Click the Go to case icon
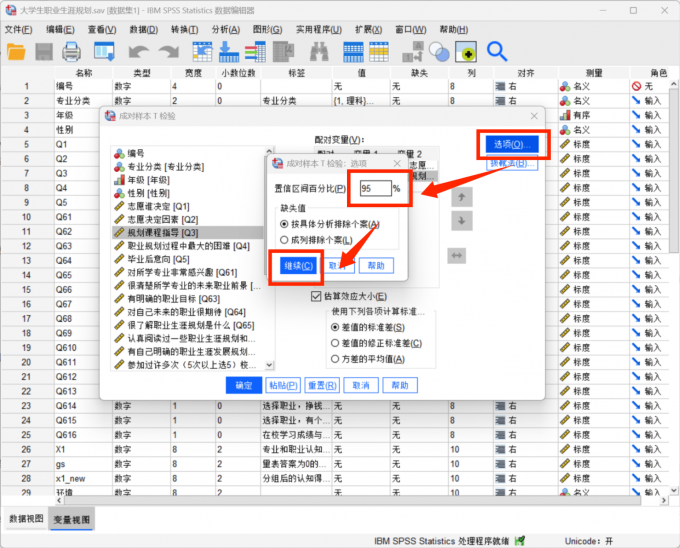 click(x=202, y=52)
